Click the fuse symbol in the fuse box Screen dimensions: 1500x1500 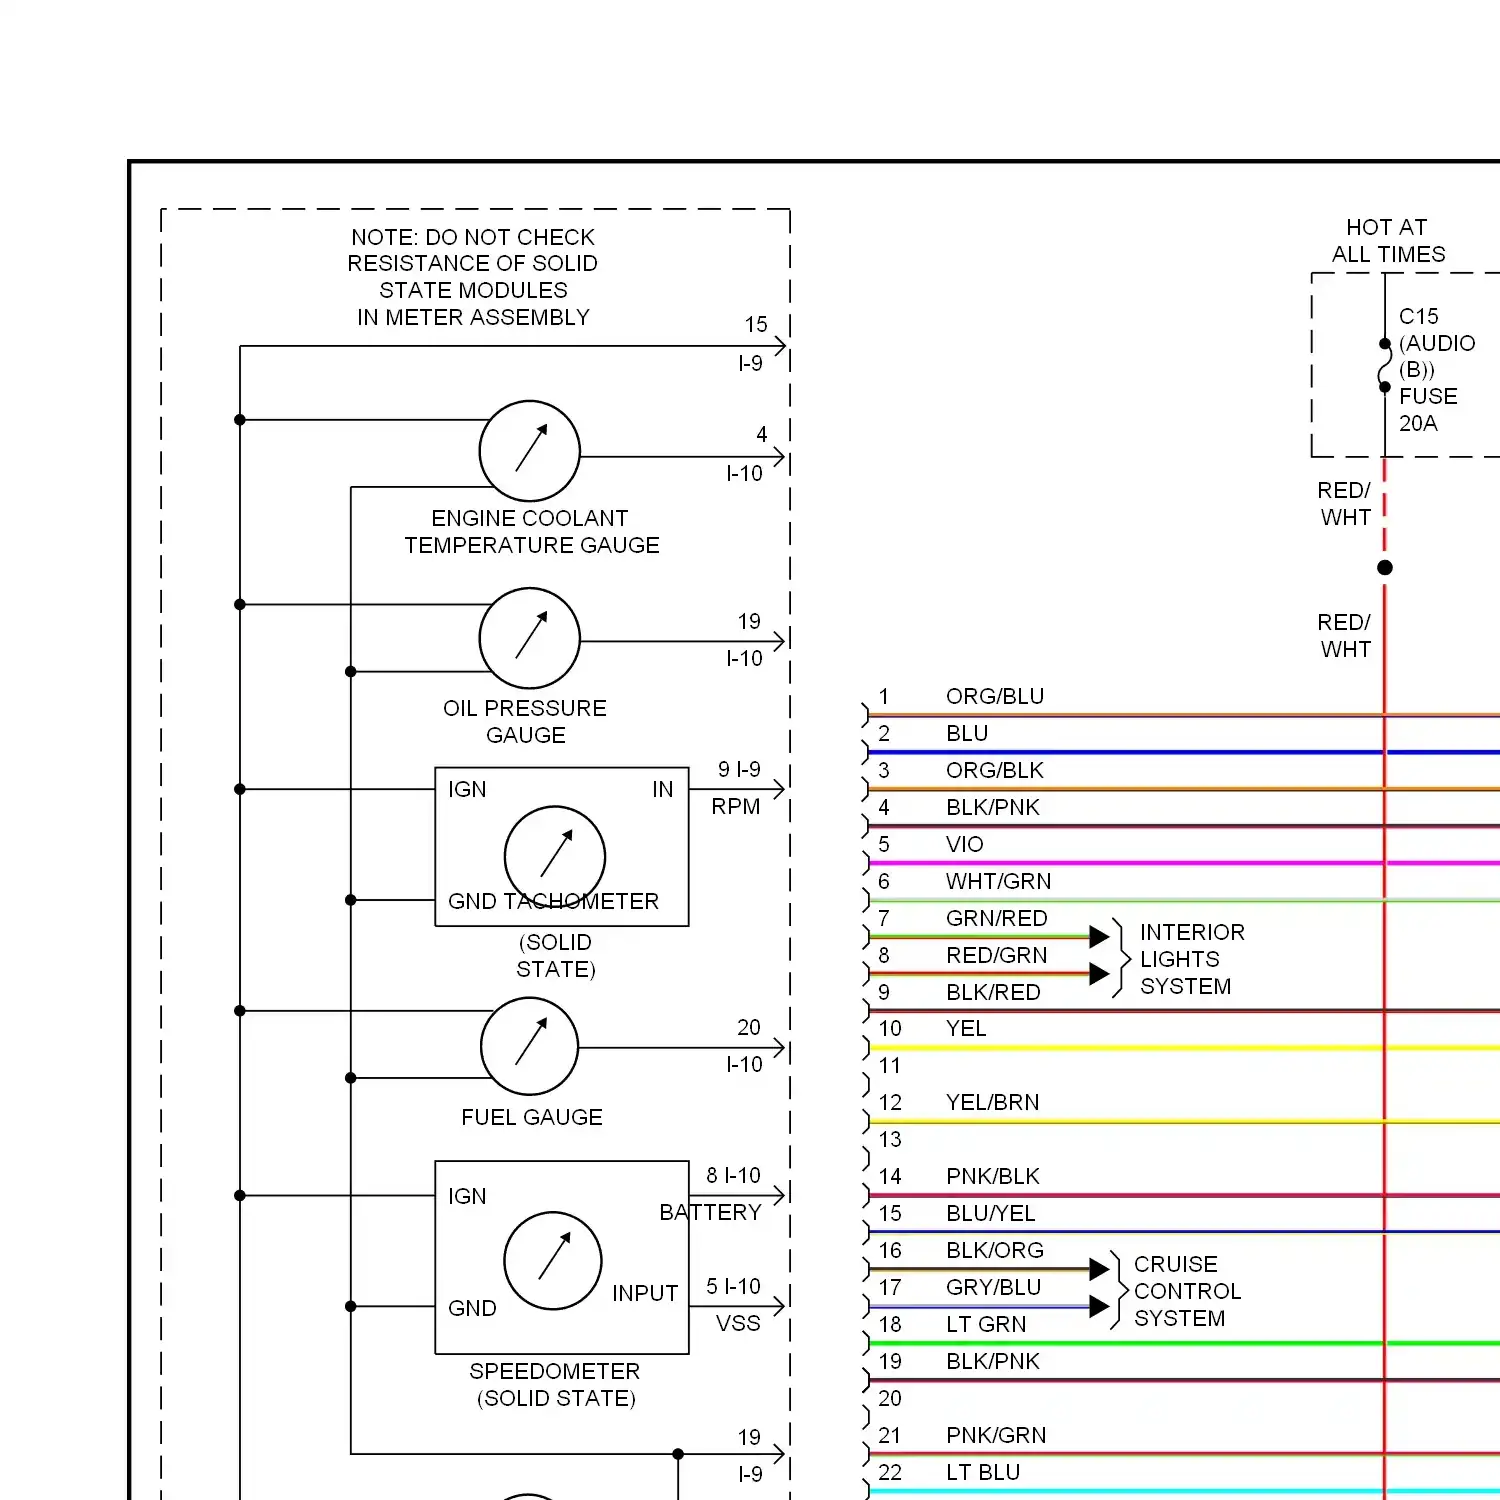[1385, 365]
